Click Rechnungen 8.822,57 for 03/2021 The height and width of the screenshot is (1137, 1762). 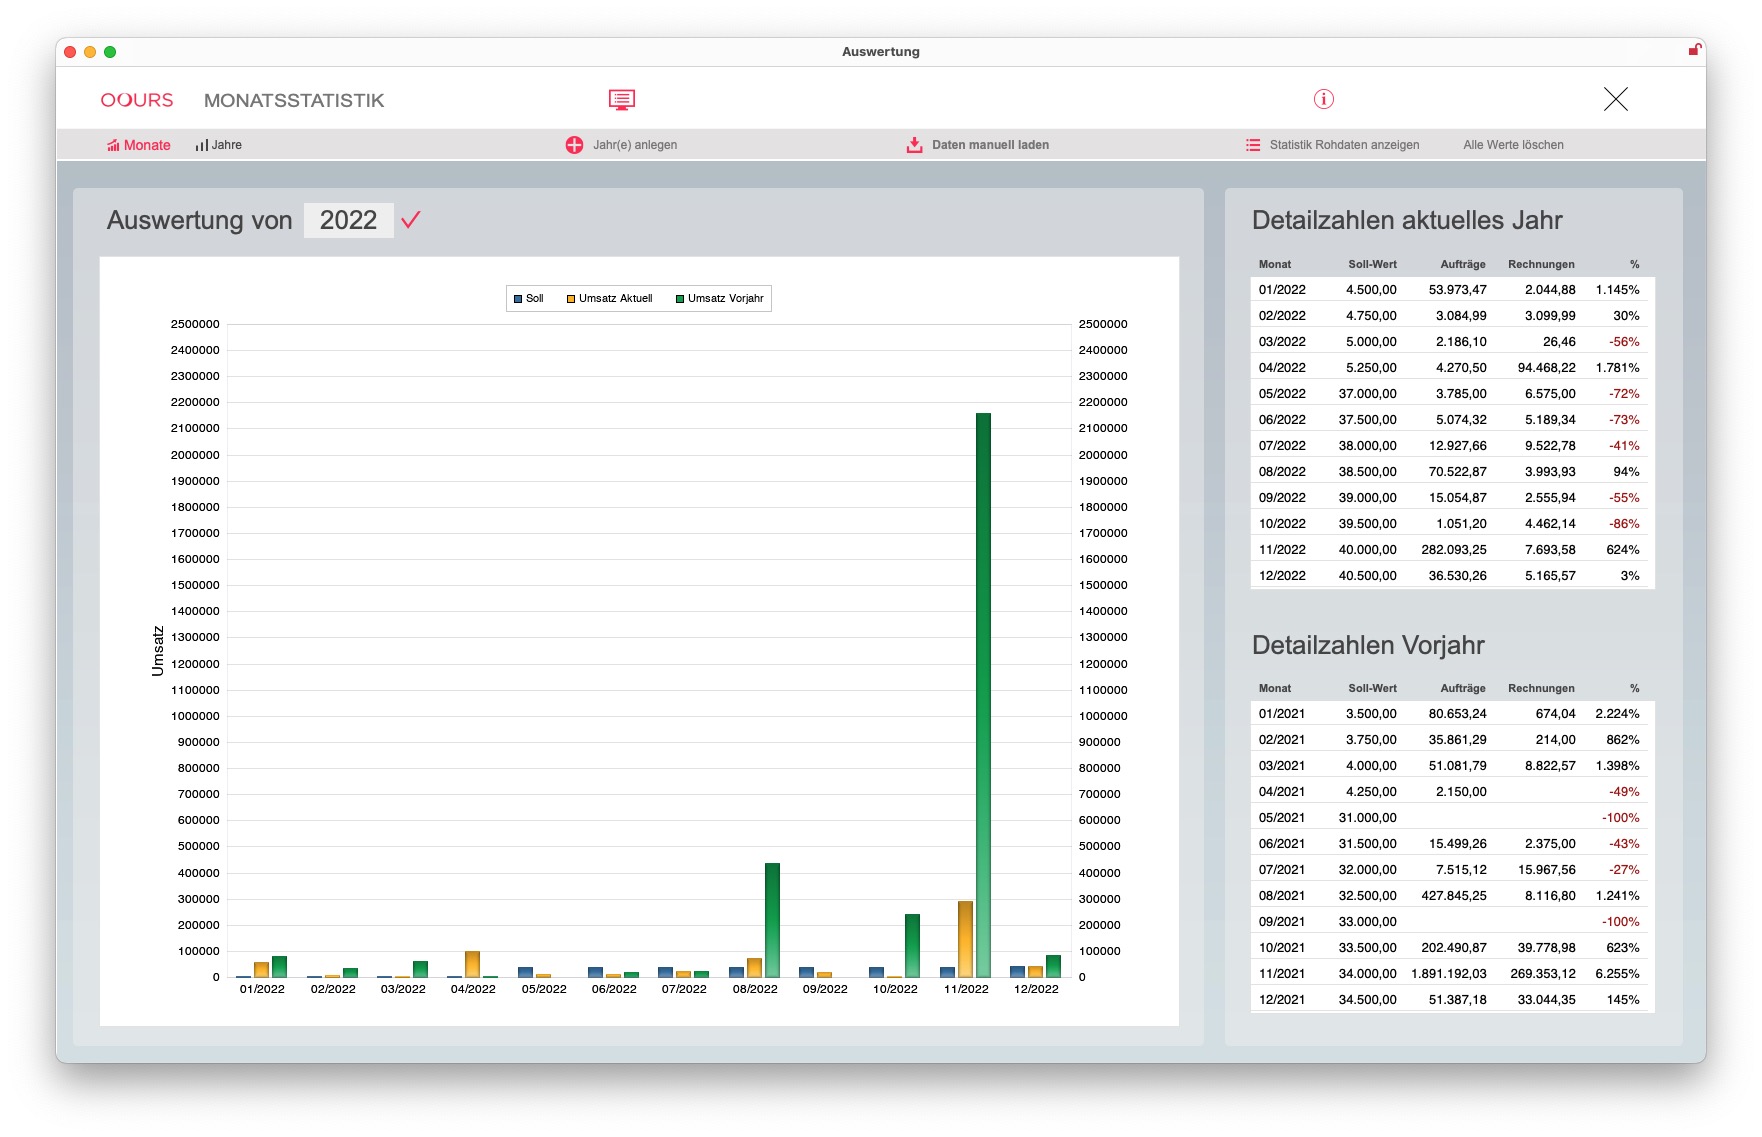pyautogui.click(x=1550, y=766)
